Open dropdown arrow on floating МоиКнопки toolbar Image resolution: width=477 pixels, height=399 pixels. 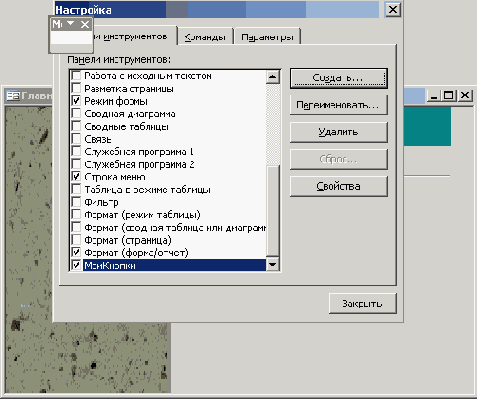tap(70, 24)
